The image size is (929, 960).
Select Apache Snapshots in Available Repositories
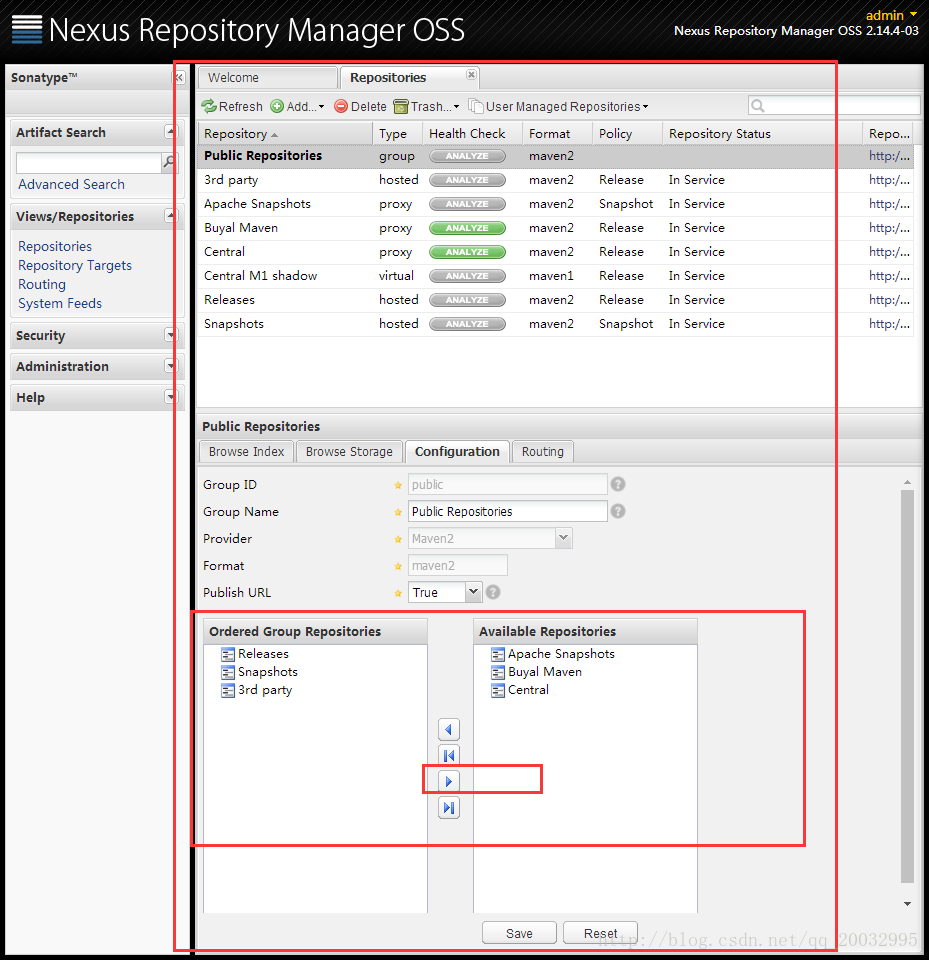coord(561,654)
